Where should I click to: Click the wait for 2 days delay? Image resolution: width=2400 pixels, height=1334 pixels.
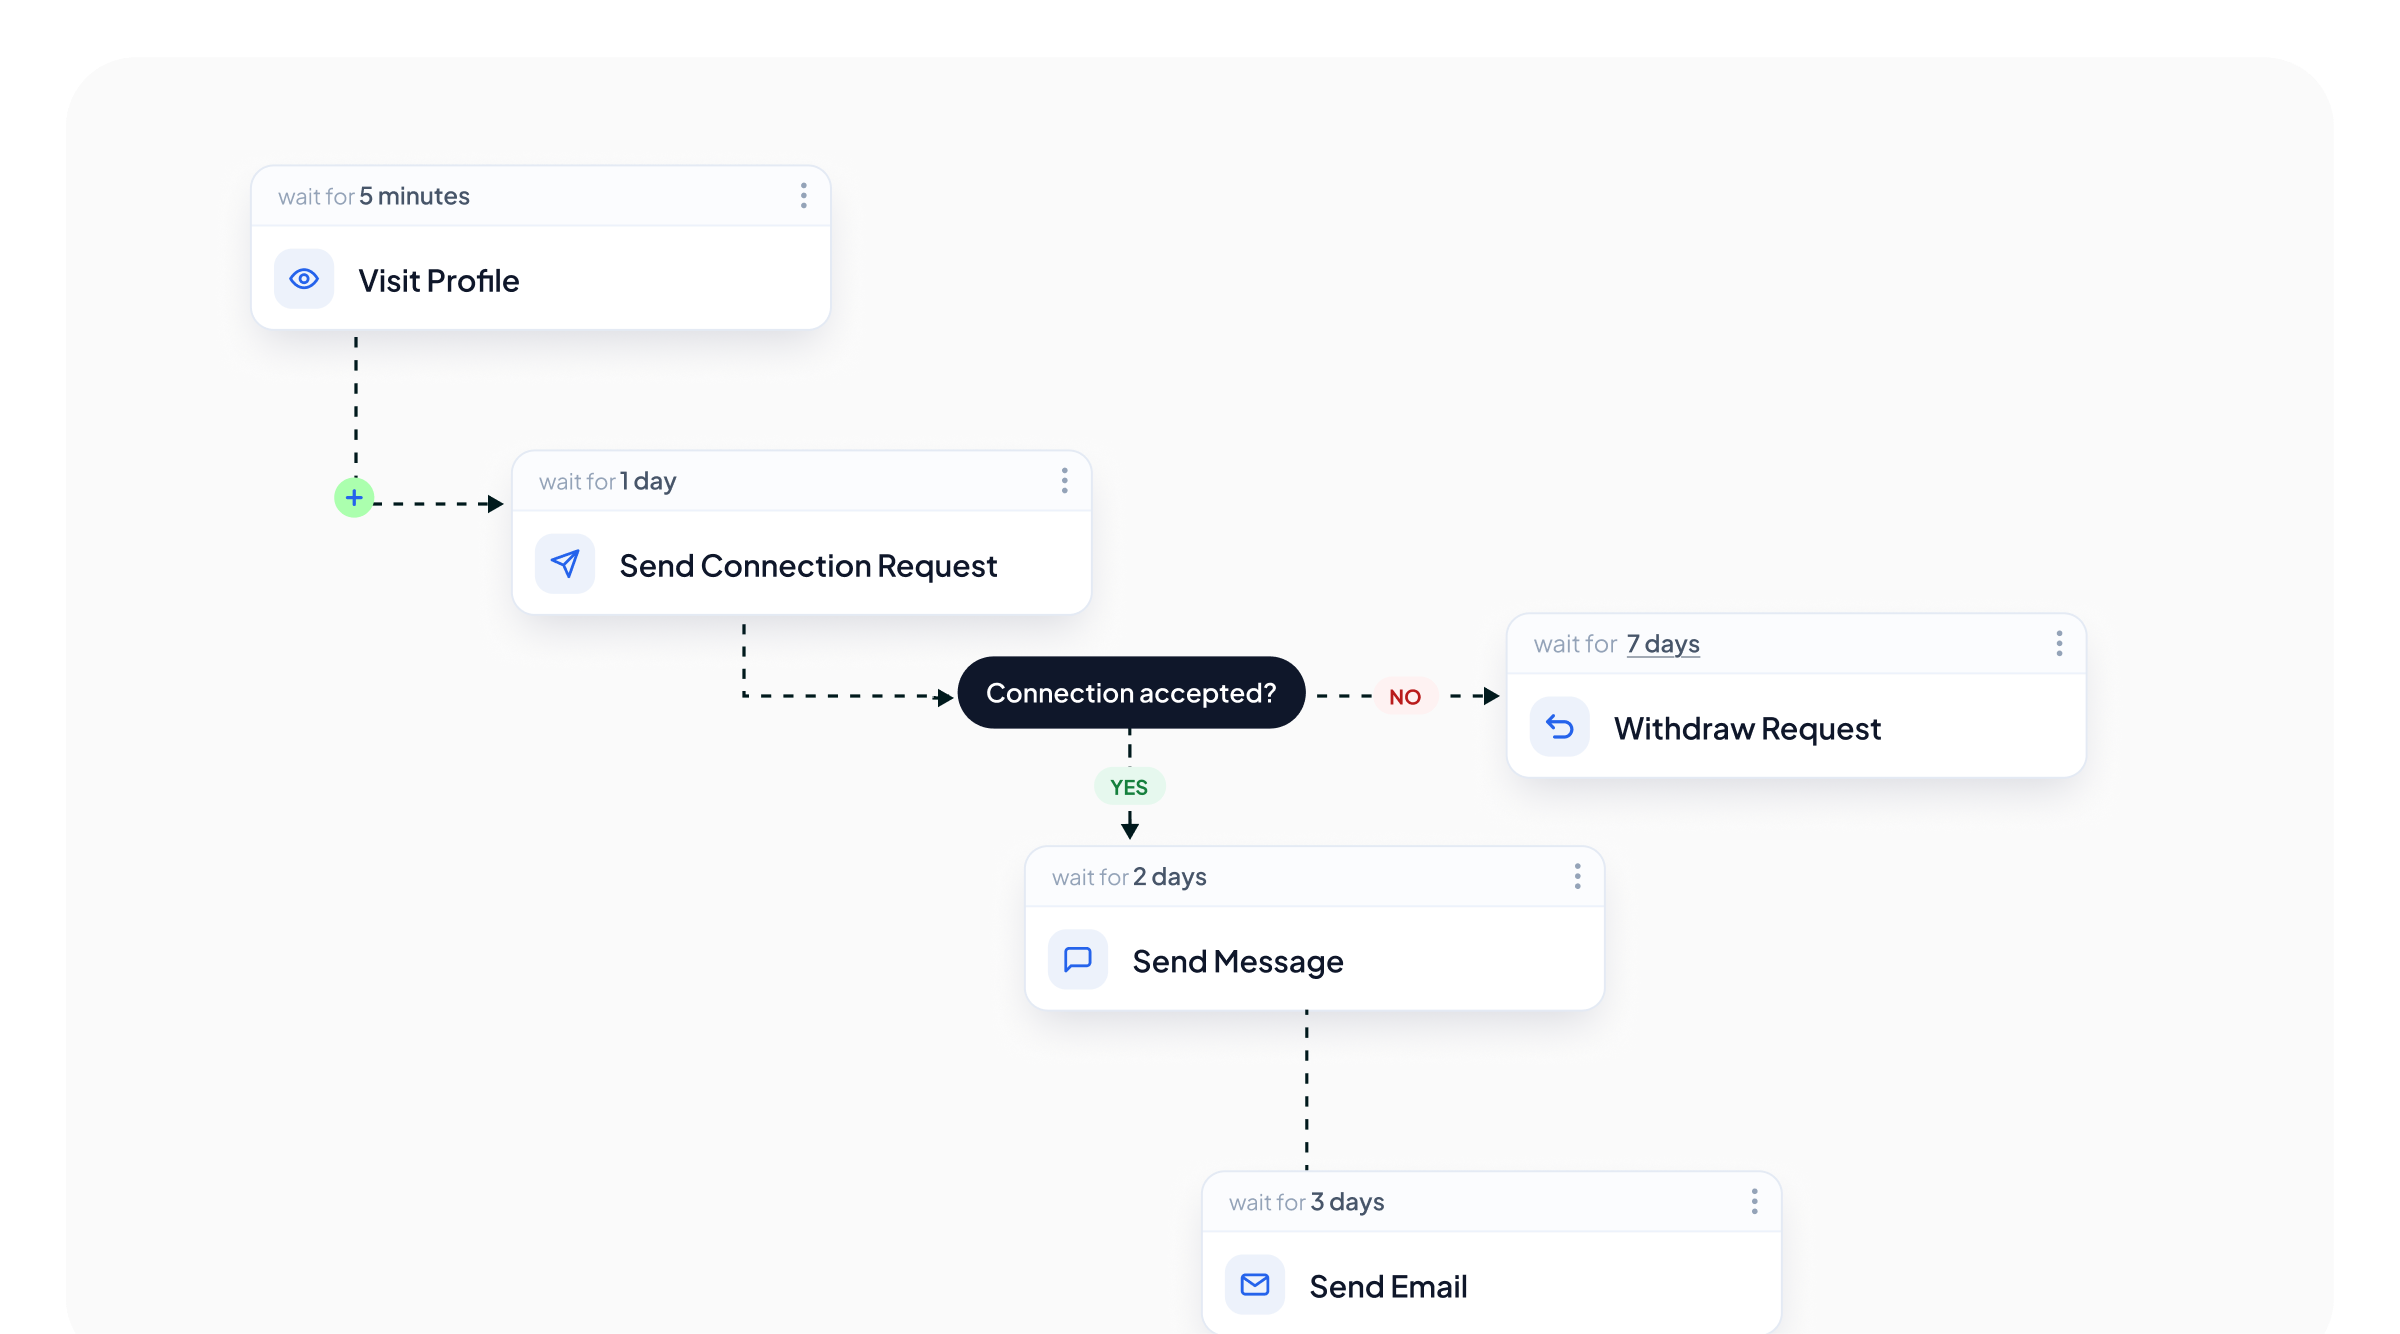coord(1129,877)
